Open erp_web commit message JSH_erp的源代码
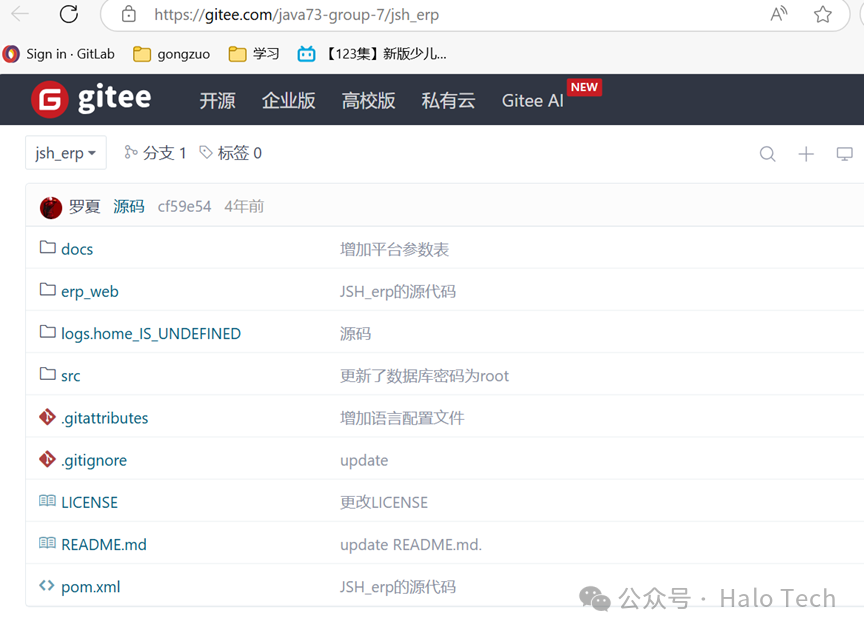Image resolution: width=864 pixels, height=633 pixels. click(x=397, y=291)
